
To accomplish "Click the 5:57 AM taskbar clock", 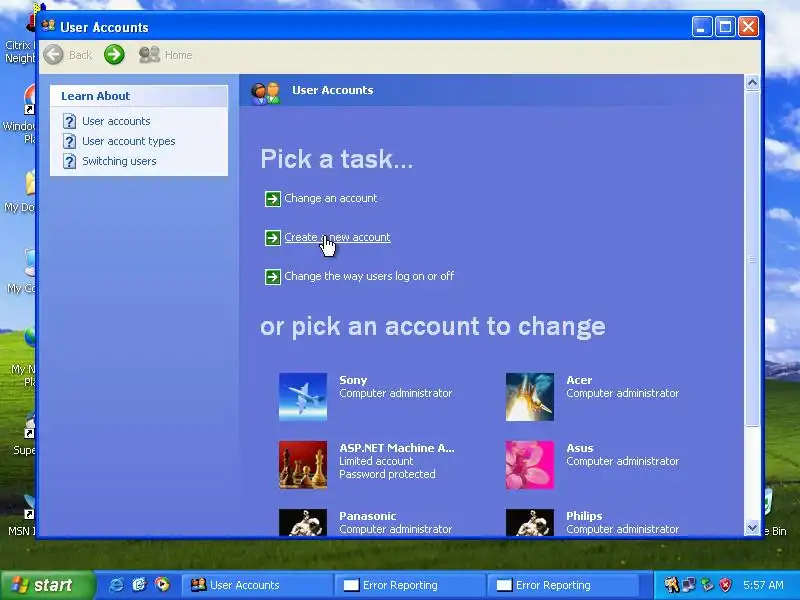I will tap(763, 585).
